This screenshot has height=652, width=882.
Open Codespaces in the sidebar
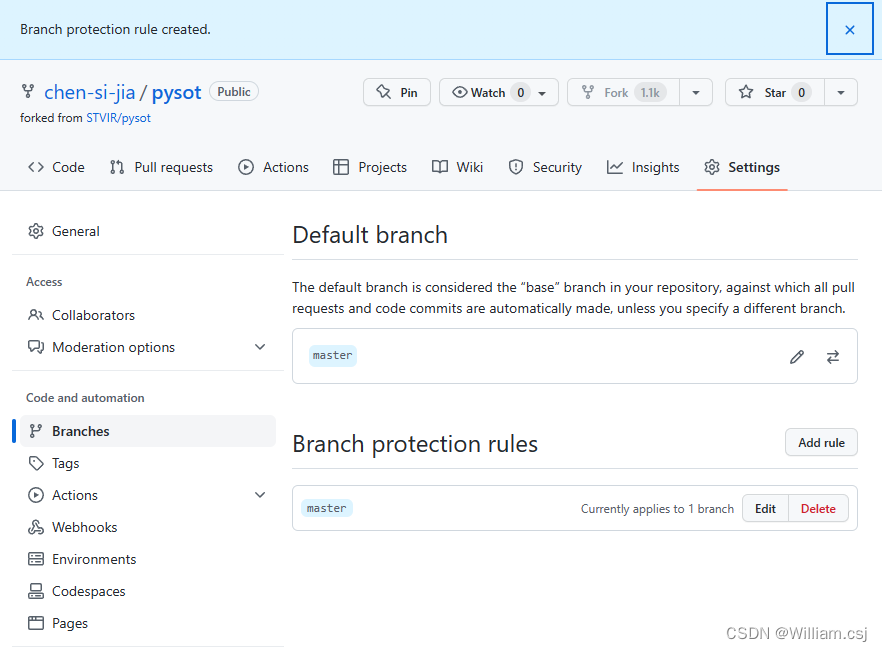pyautogui.click(x=148, y=591)
